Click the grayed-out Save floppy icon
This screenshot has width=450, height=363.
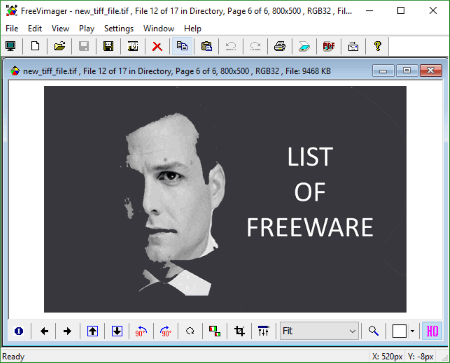click(84, 46)
